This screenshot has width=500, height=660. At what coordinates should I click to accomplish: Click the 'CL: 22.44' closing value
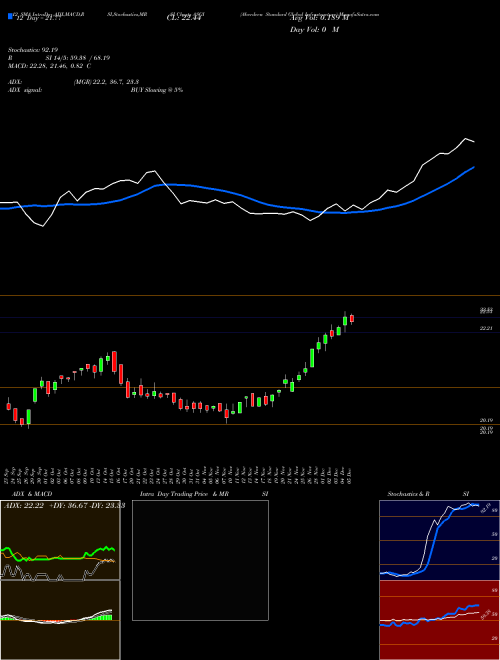pyautogui.click(x=184, y=18)
